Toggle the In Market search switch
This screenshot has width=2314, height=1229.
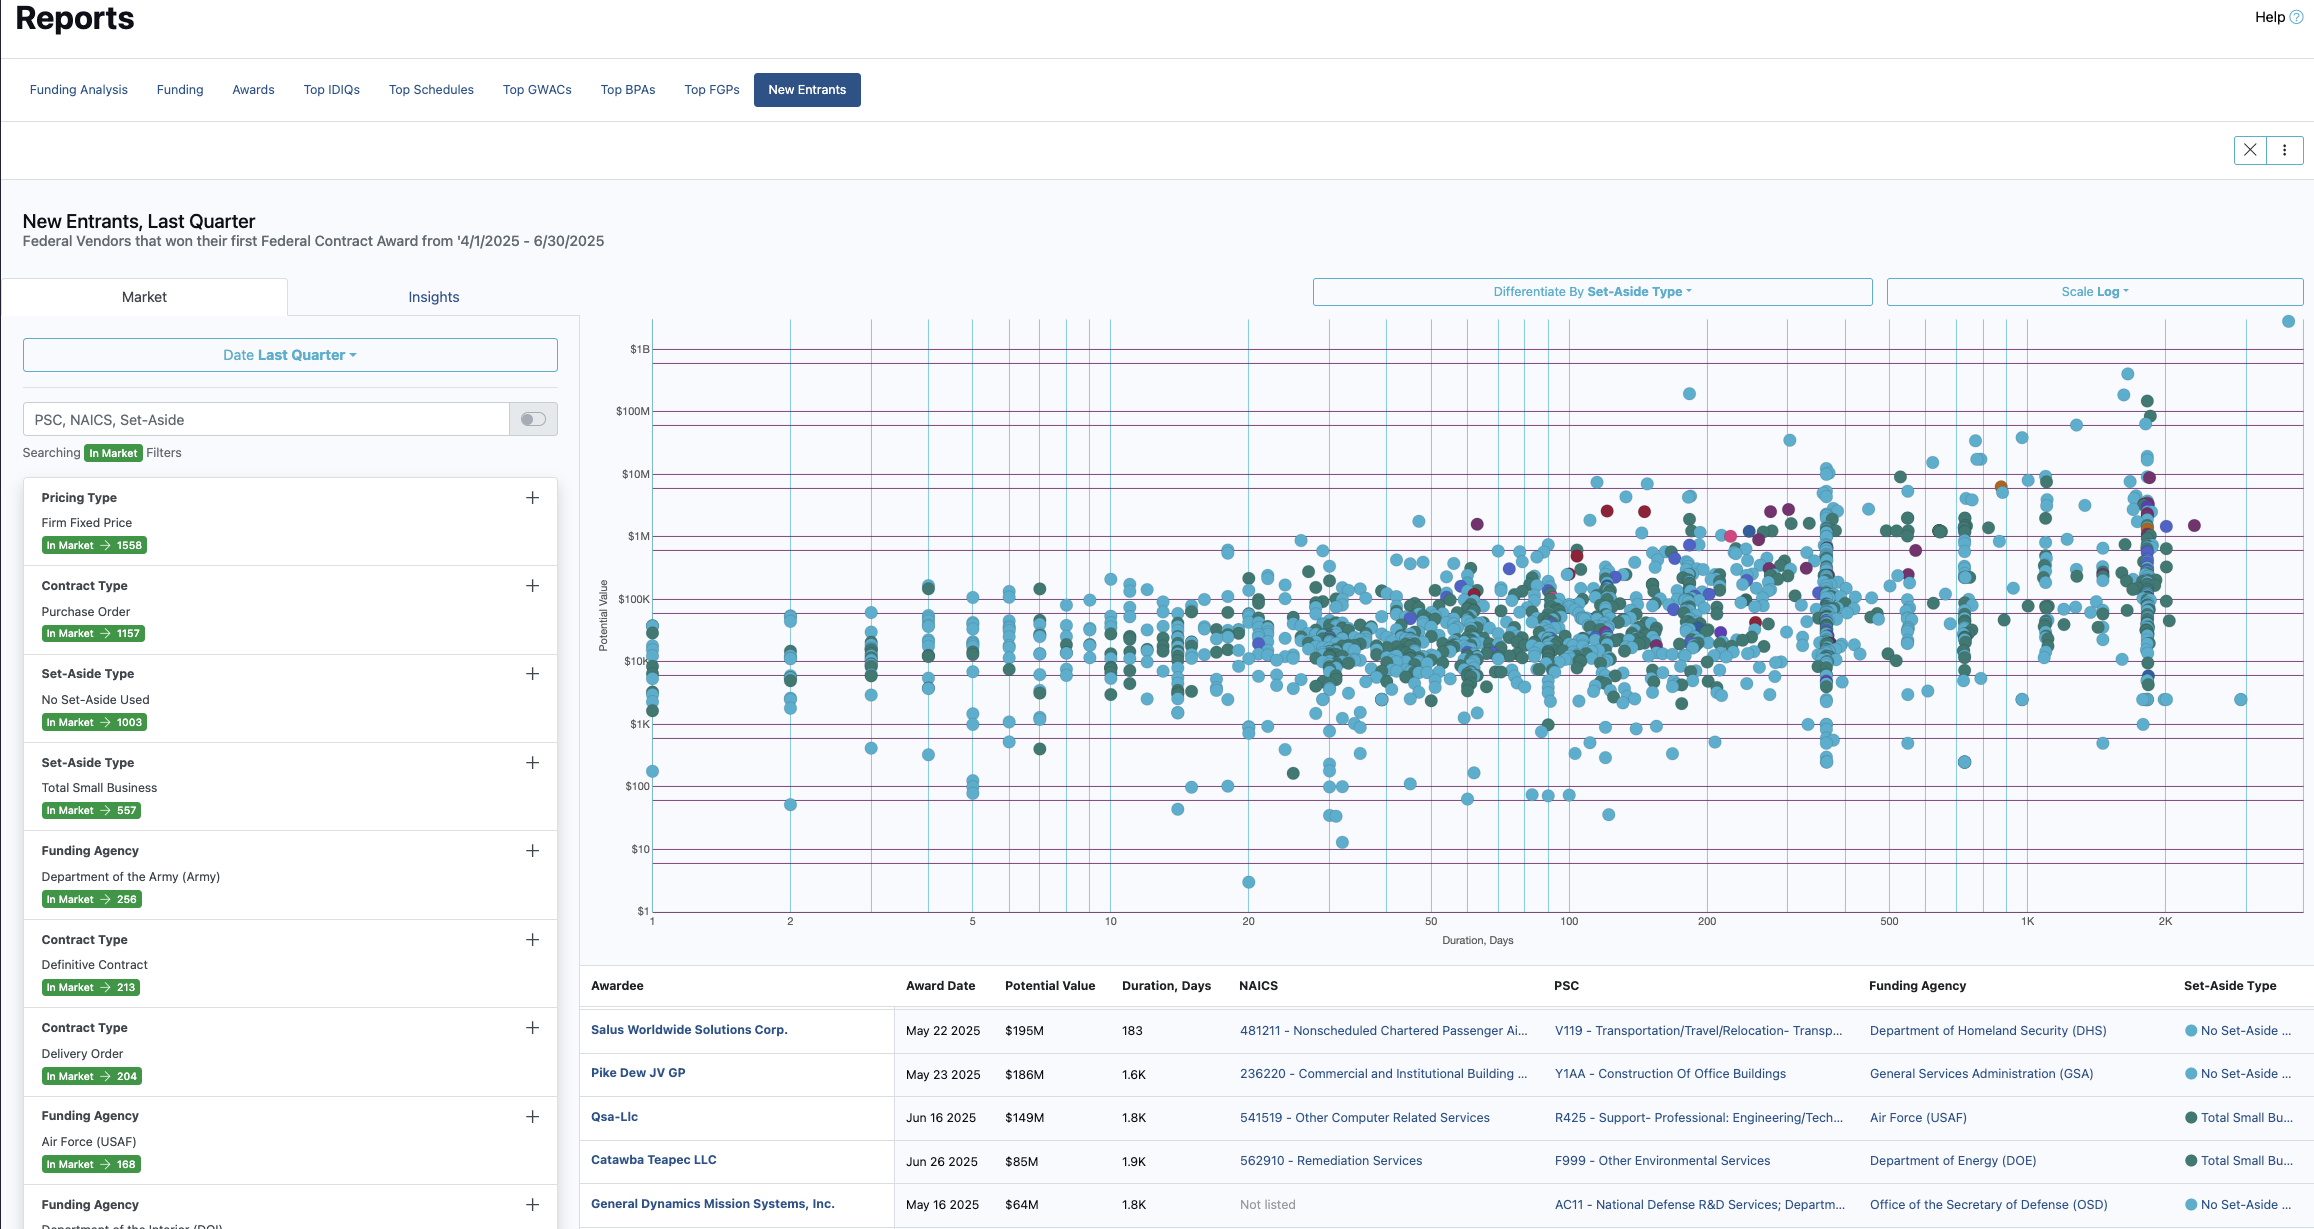533,420
